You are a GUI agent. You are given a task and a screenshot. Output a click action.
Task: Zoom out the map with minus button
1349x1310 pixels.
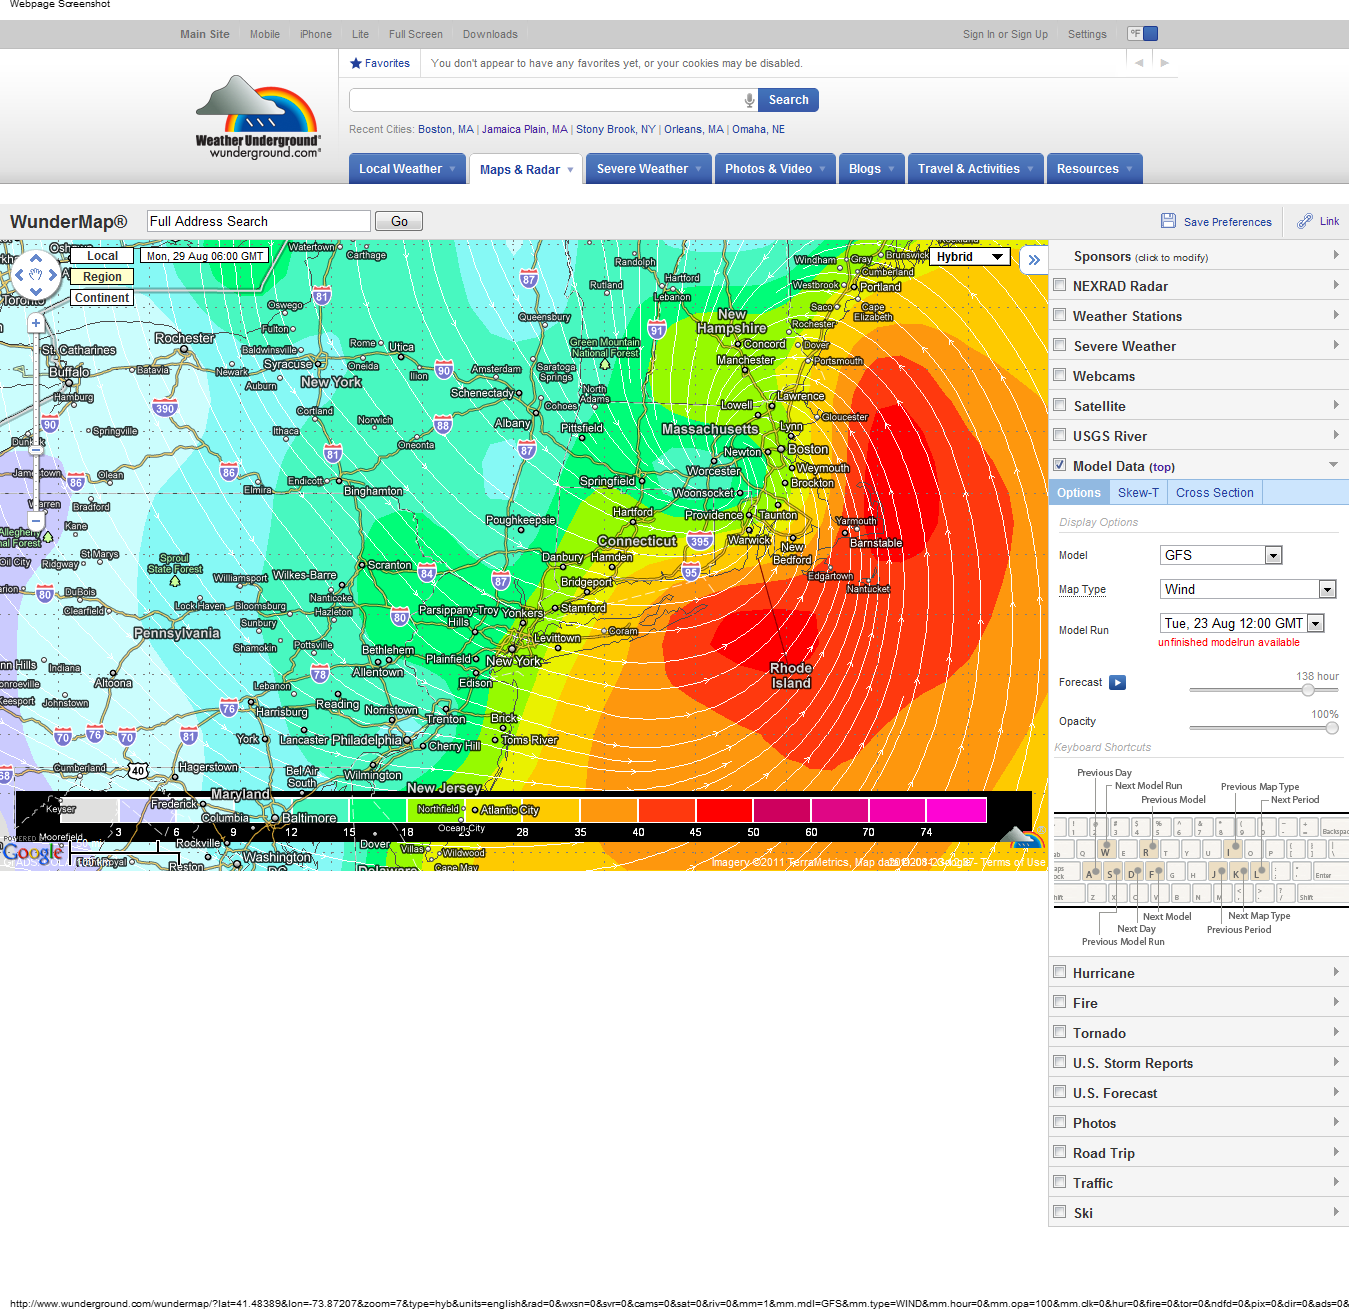pyautogui.click(x=36, y=521)
